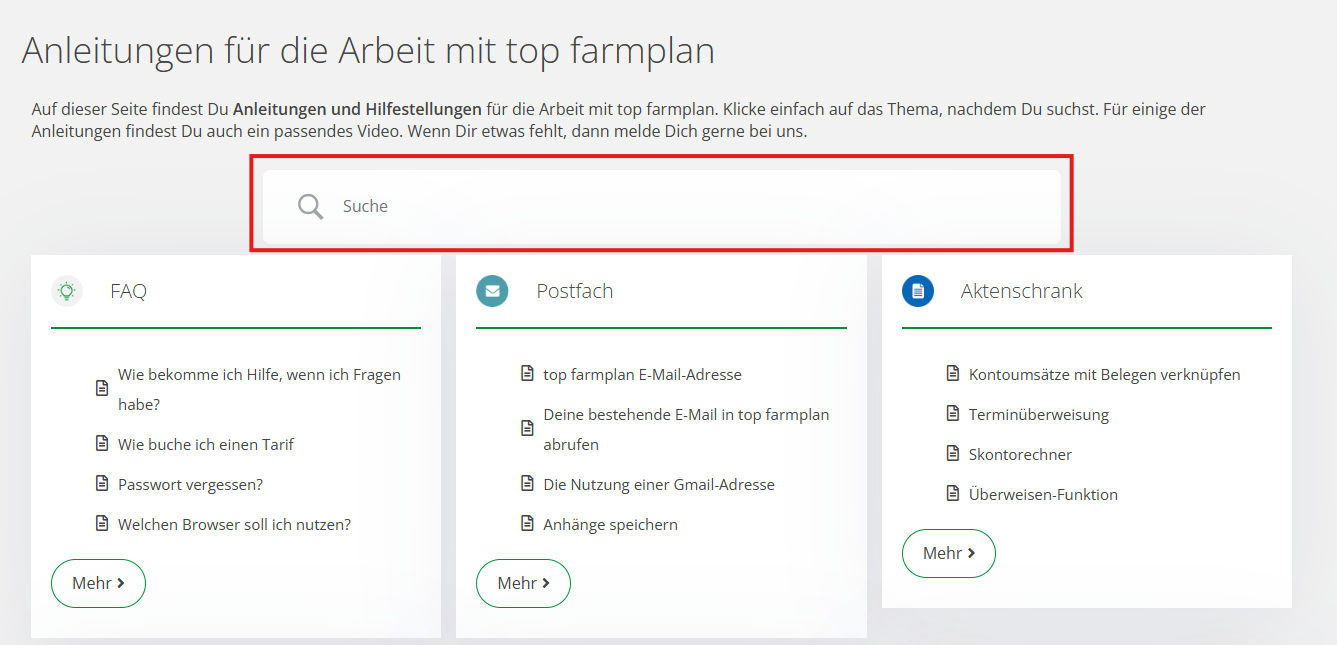Select the Postfach category heading
Screen dimensions: 1337x645
(575, 291)
